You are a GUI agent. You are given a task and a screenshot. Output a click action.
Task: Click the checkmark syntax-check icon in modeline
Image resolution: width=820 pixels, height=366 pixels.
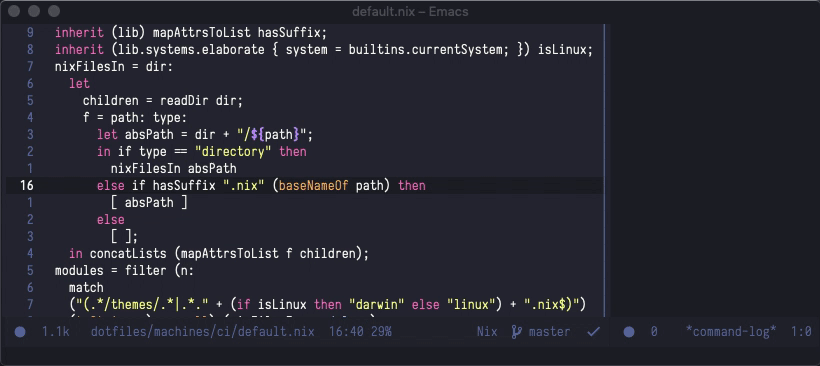coord(593,331)
